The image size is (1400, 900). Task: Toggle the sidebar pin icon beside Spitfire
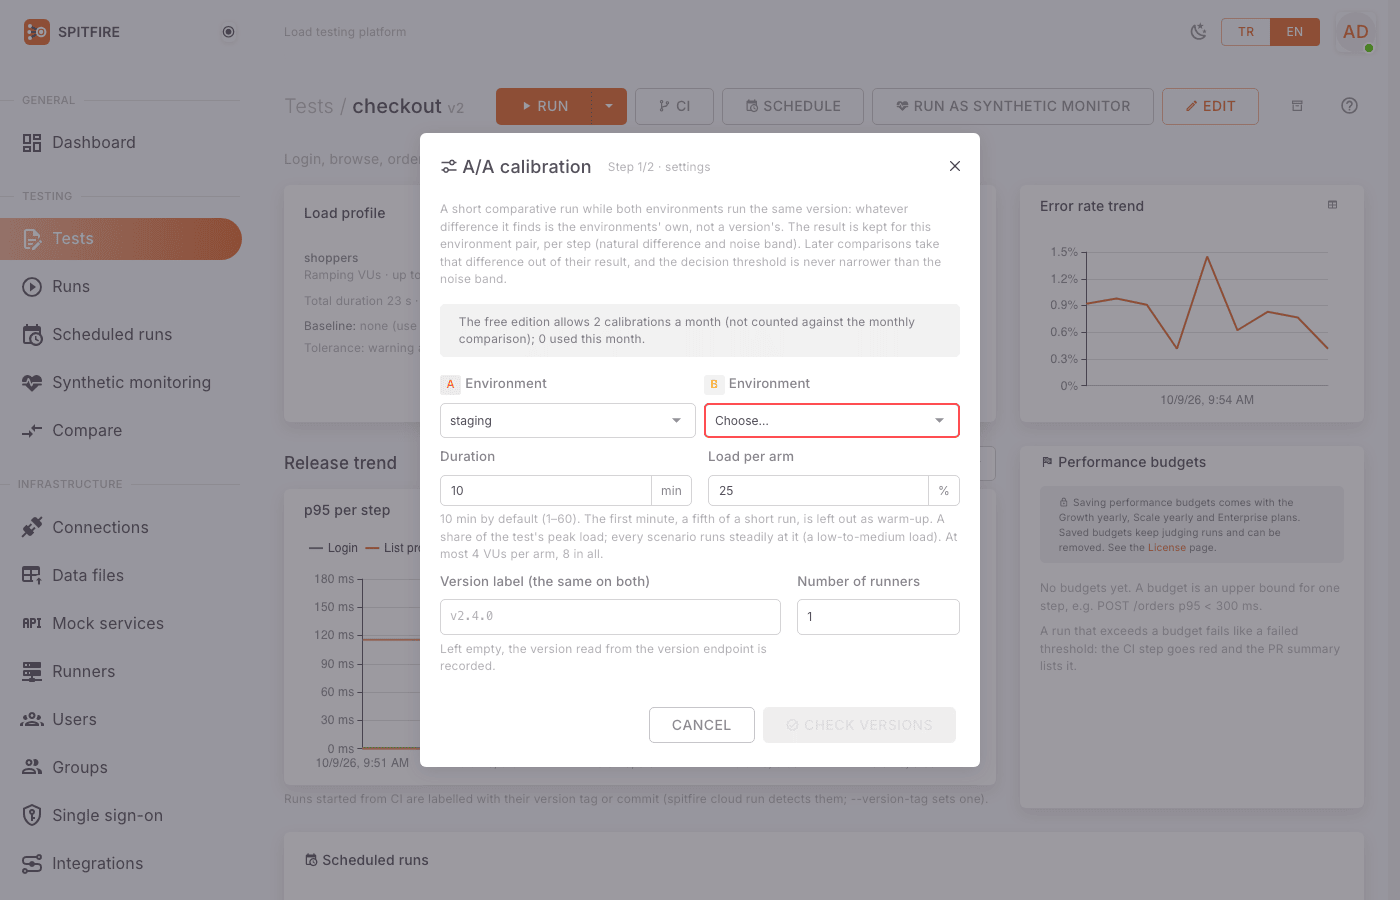click(x=228, y=32)
